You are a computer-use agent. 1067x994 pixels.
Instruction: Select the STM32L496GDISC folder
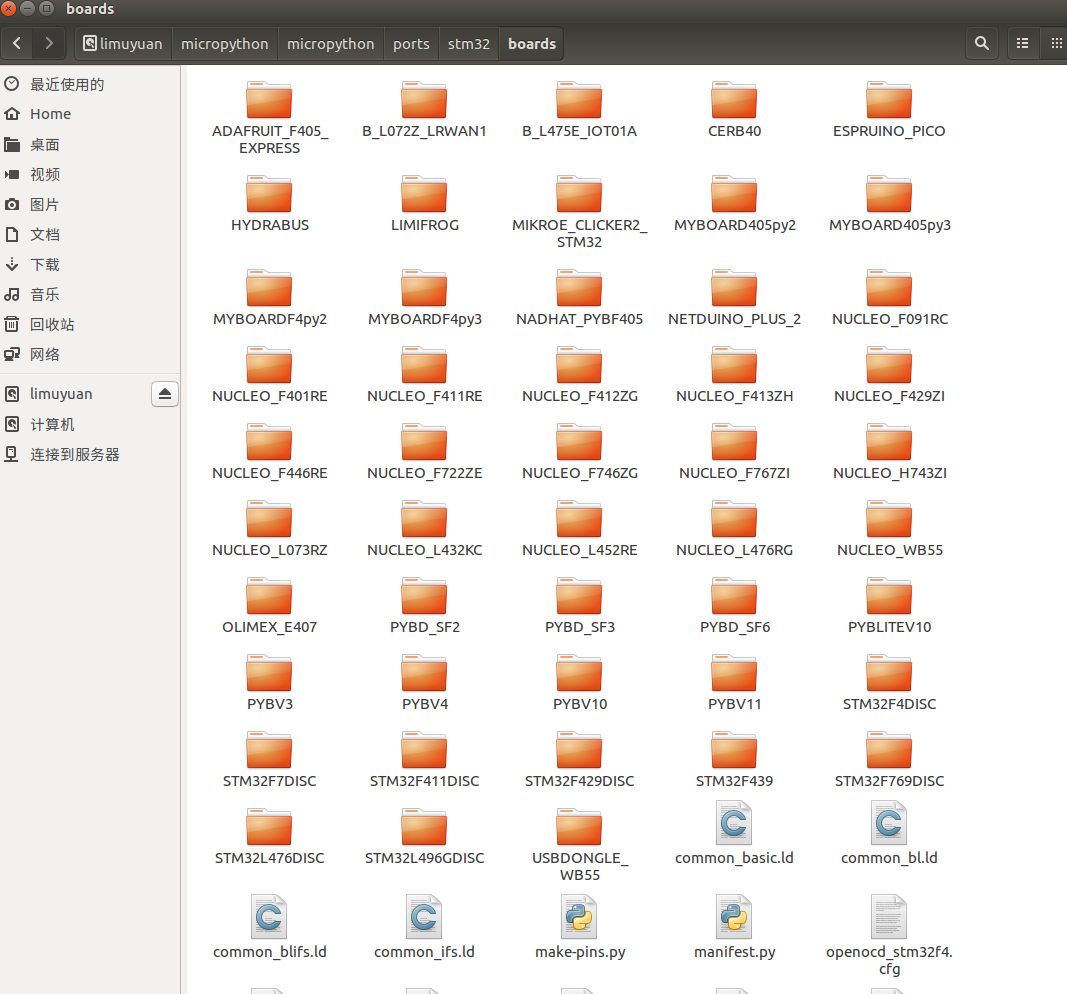[424, 836]
